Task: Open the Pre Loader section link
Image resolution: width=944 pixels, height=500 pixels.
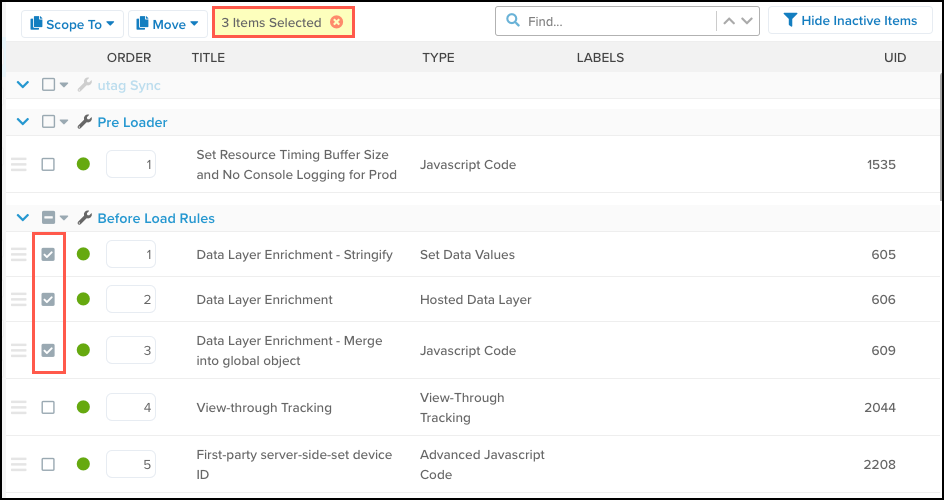Action: coord(132,122)
